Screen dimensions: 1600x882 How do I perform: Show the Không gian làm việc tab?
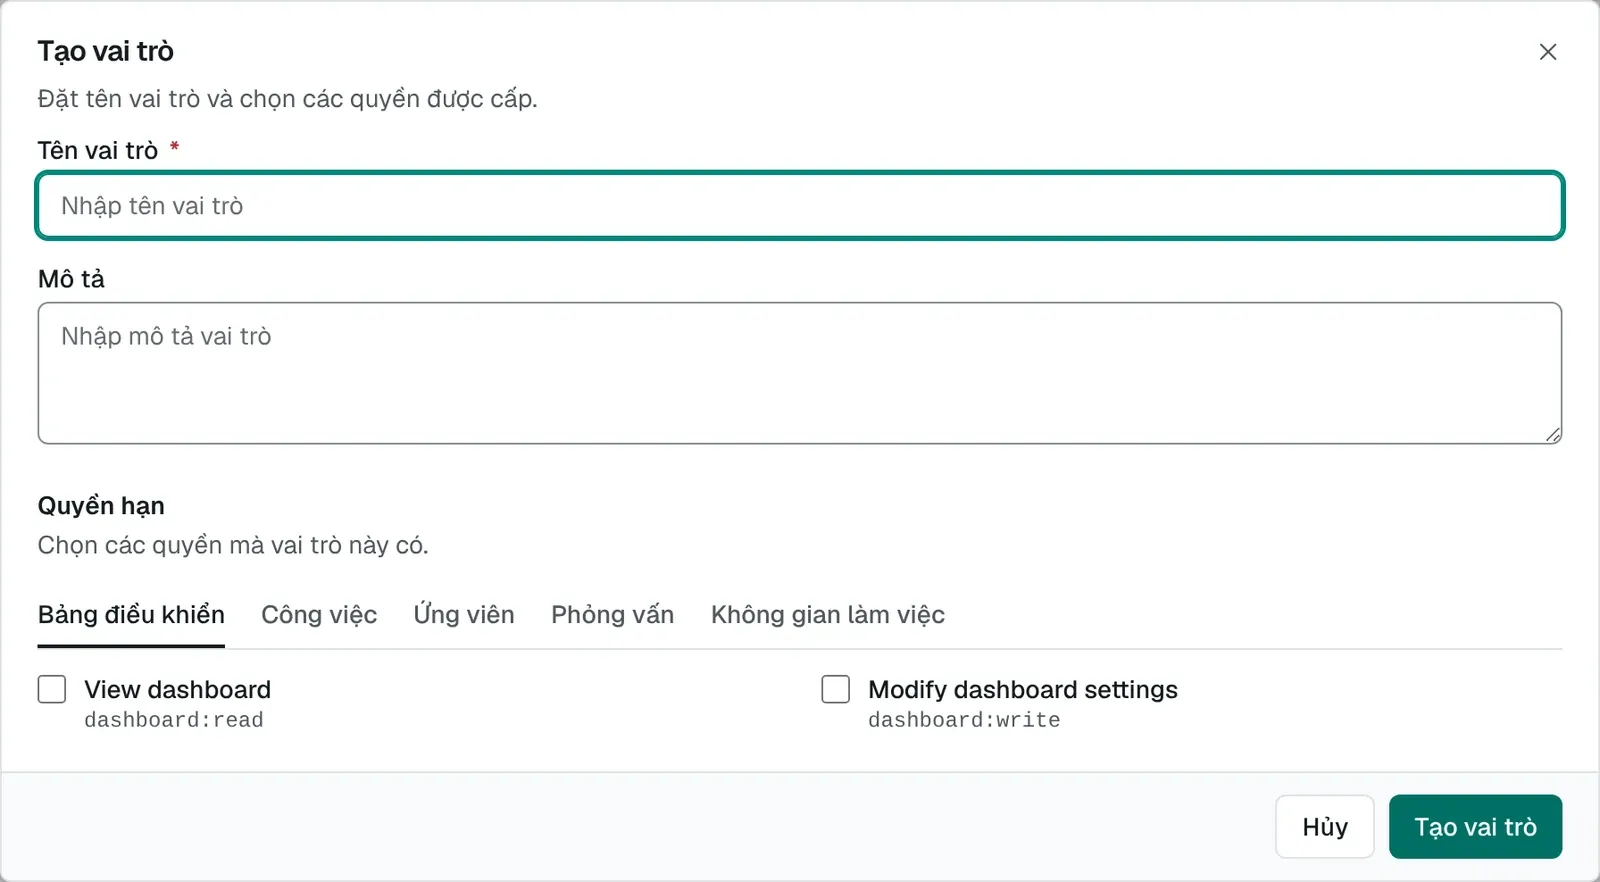click(x=828, y=615)
